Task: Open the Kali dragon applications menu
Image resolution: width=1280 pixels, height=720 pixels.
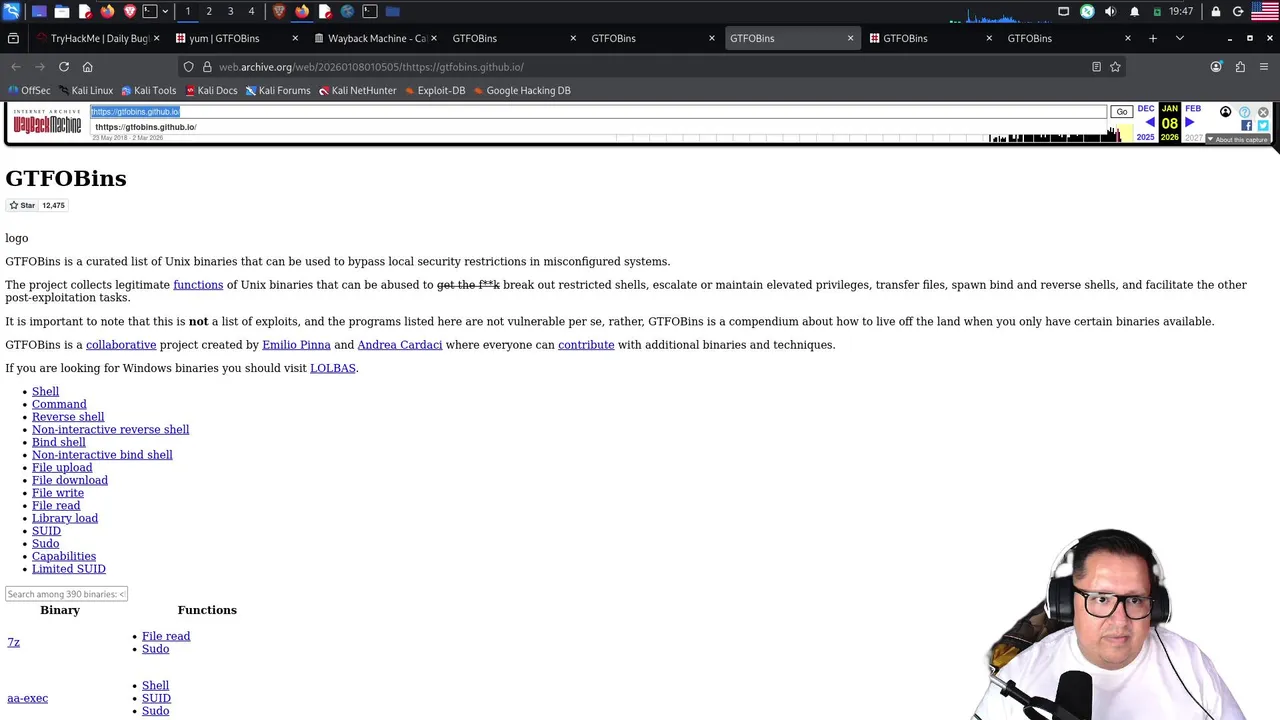Action: coord(11,11)
